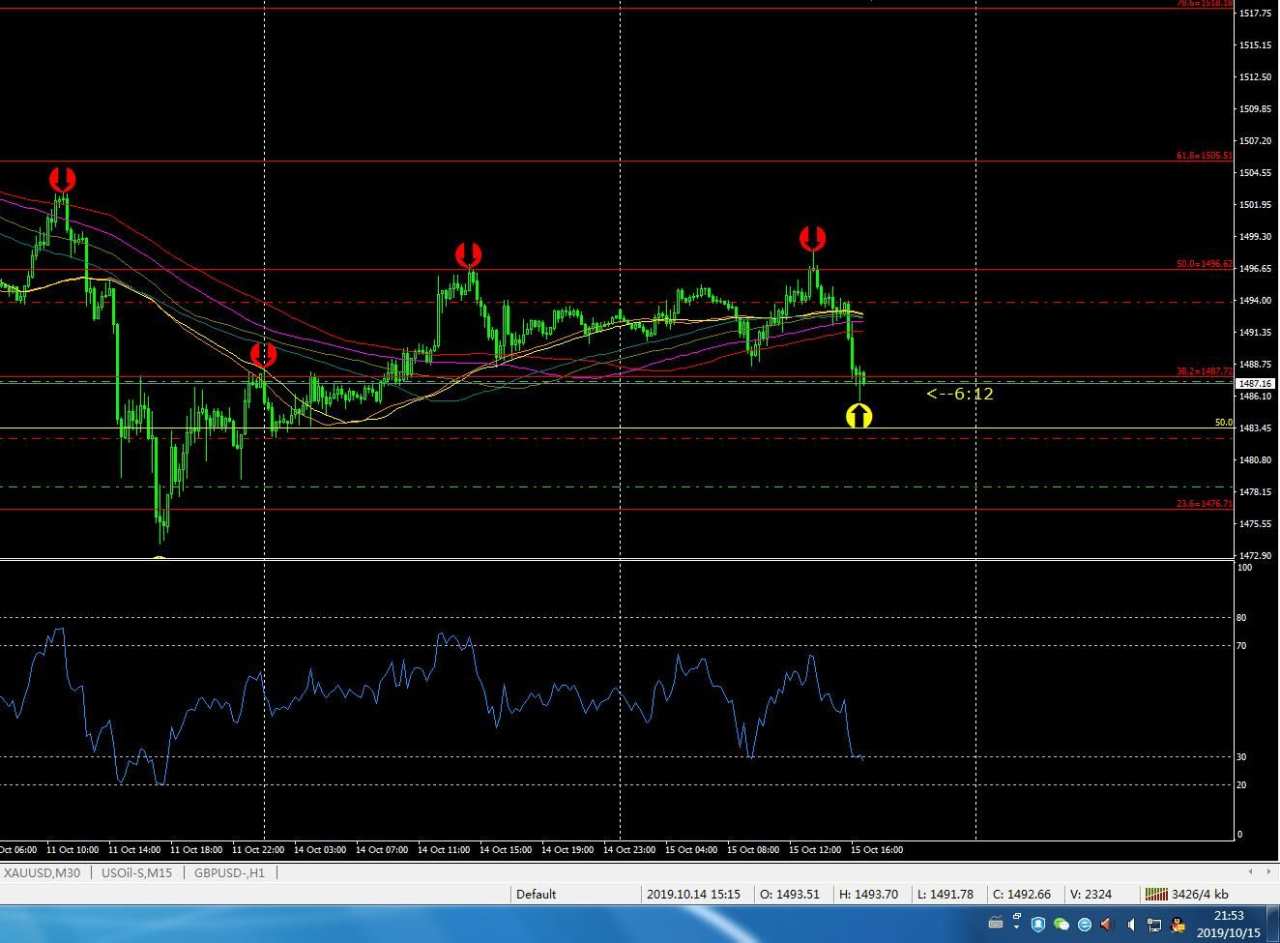Select the 61.8=1505.51 Fibonacci level label
Viewport: 1280px width, 943px height.
coord(1204,156)
